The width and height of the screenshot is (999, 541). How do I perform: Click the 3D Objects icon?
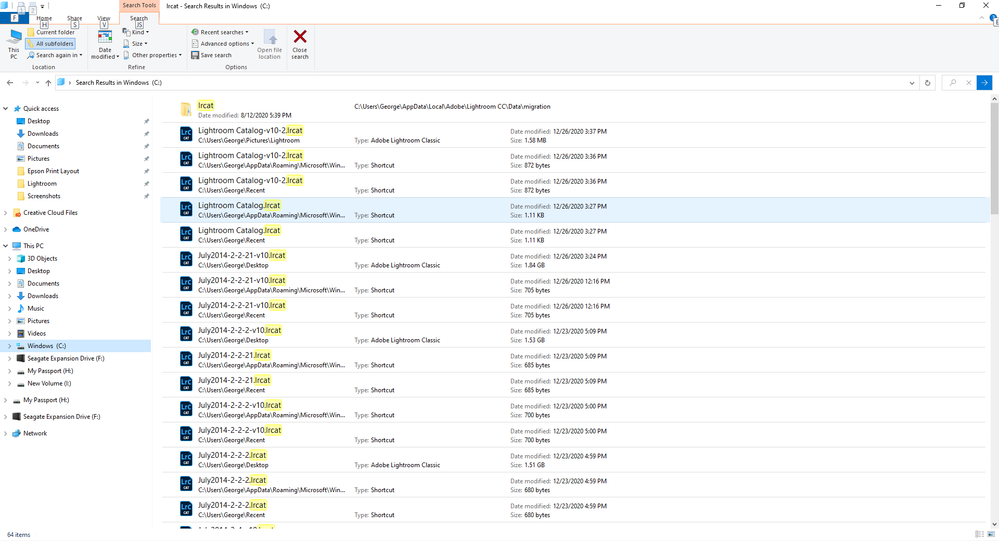click(20, 259)
